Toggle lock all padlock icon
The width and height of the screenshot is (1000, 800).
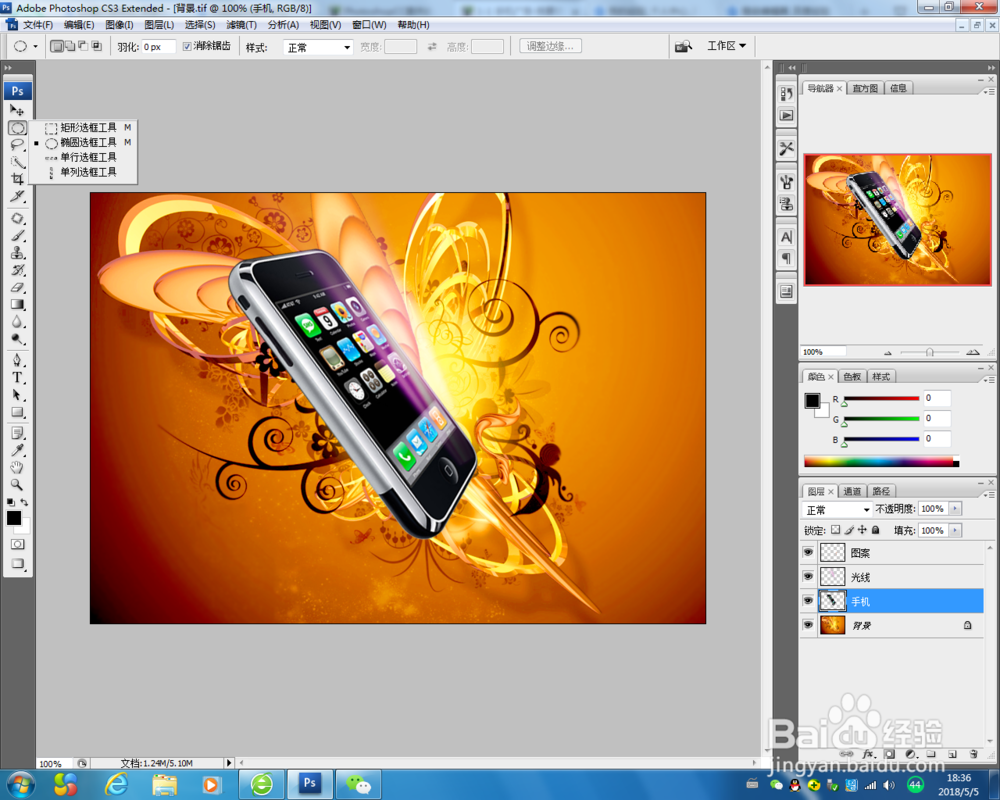[876, 530]
